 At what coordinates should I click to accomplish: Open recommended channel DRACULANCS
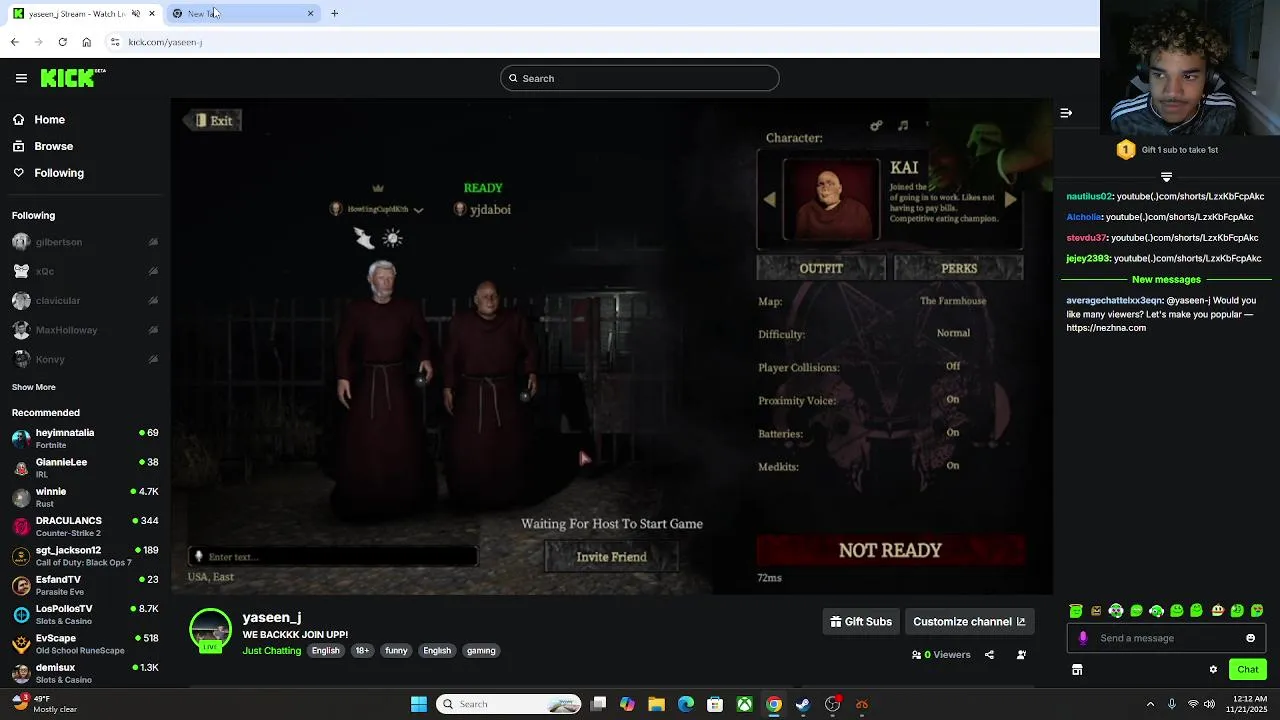tap(85, 526)
